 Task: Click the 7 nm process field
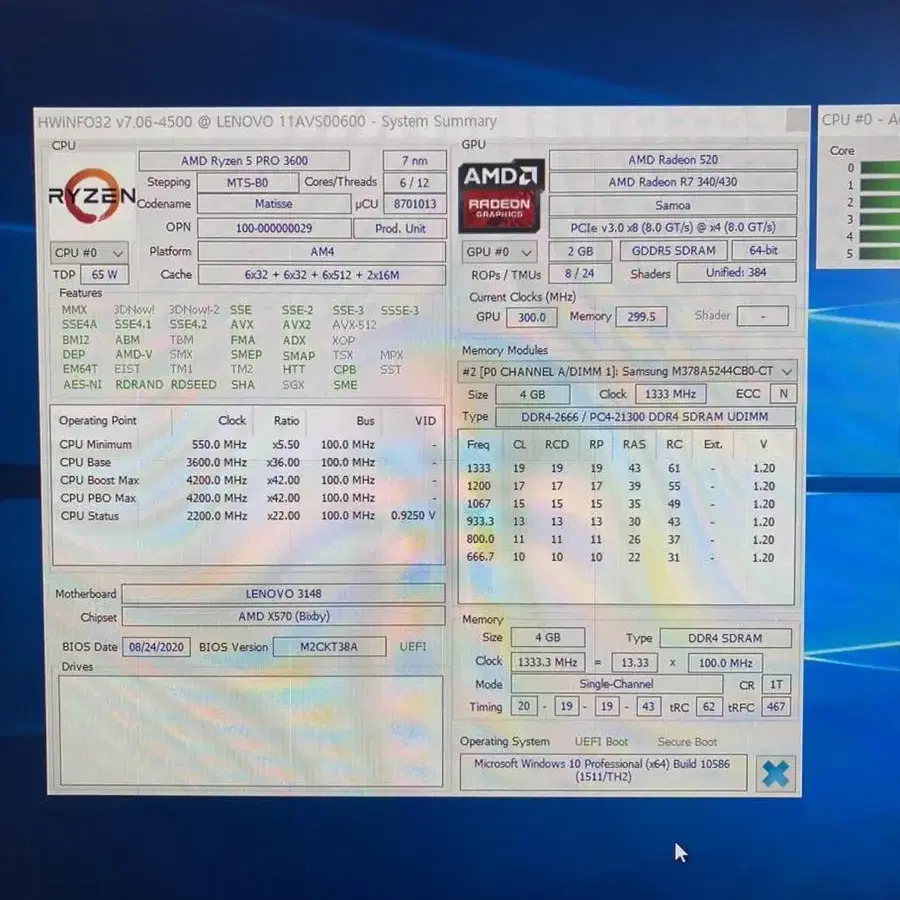click(x=414, y=160)
